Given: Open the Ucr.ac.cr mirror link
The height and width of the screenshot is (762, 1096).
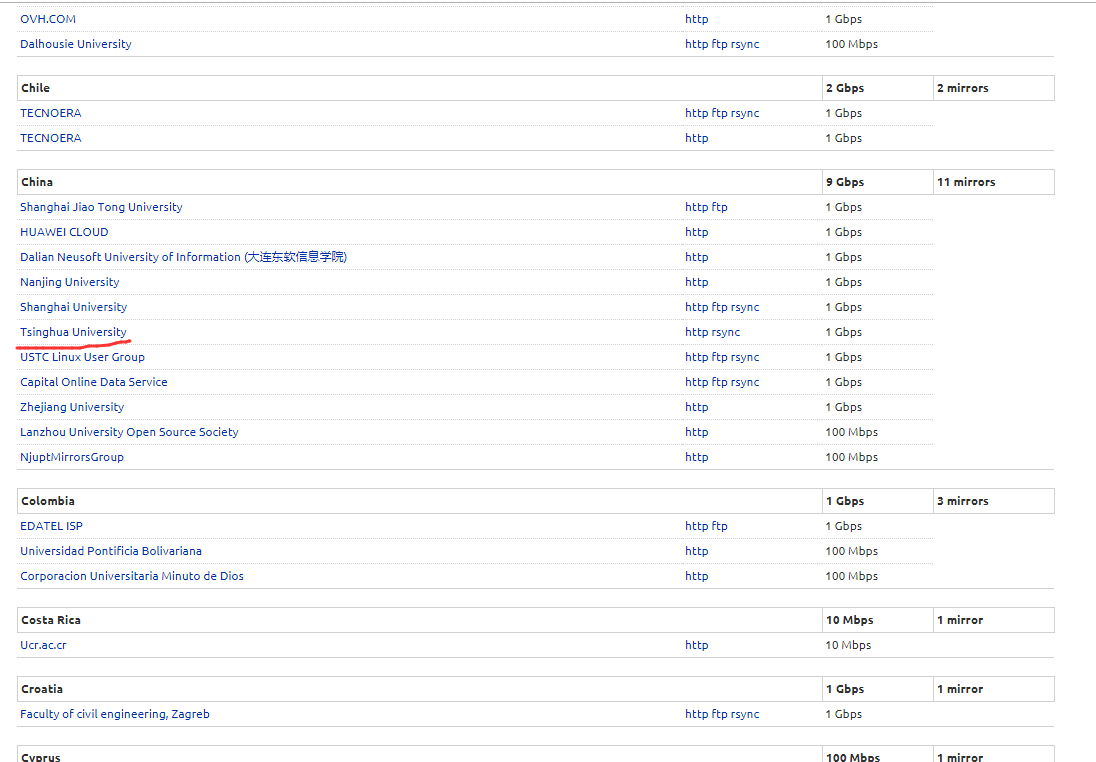Looking at the screenshot, I should pos(43,645).
